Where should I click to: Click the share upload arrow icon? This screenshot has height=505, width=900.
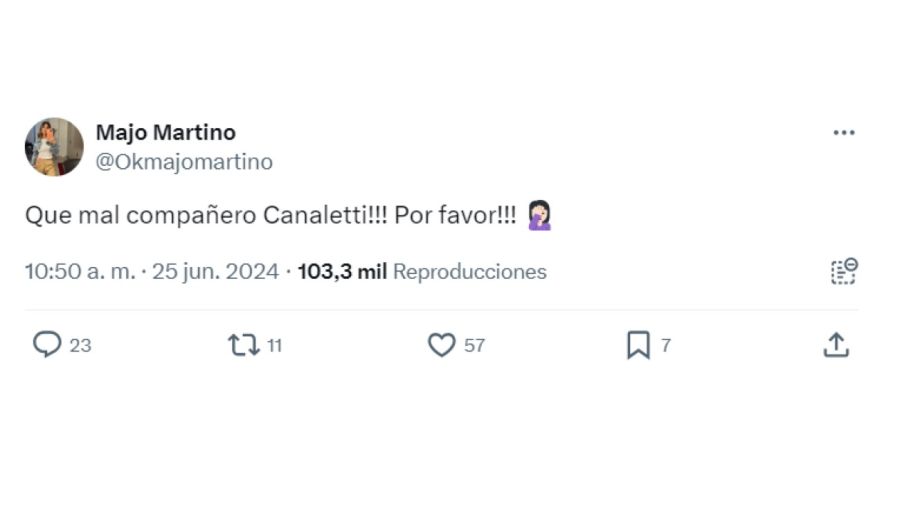point(836,345)
